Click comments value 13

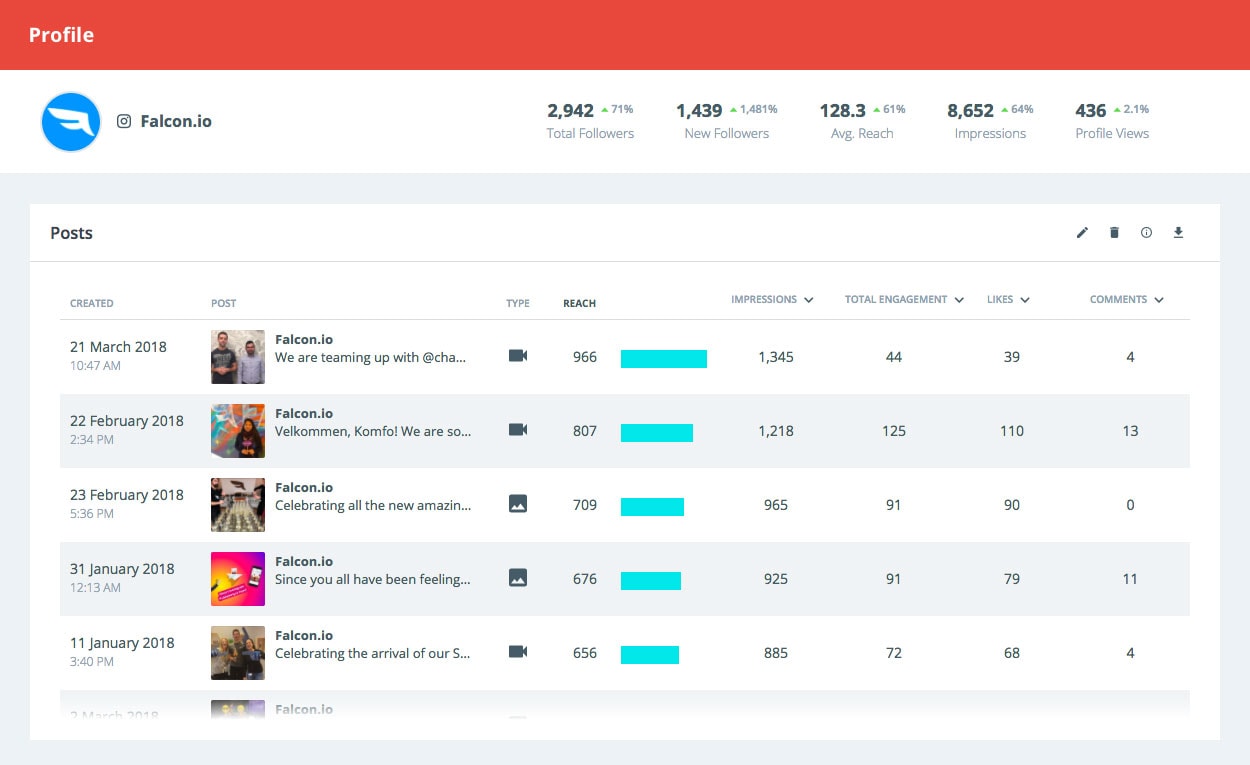(1130, 431)
